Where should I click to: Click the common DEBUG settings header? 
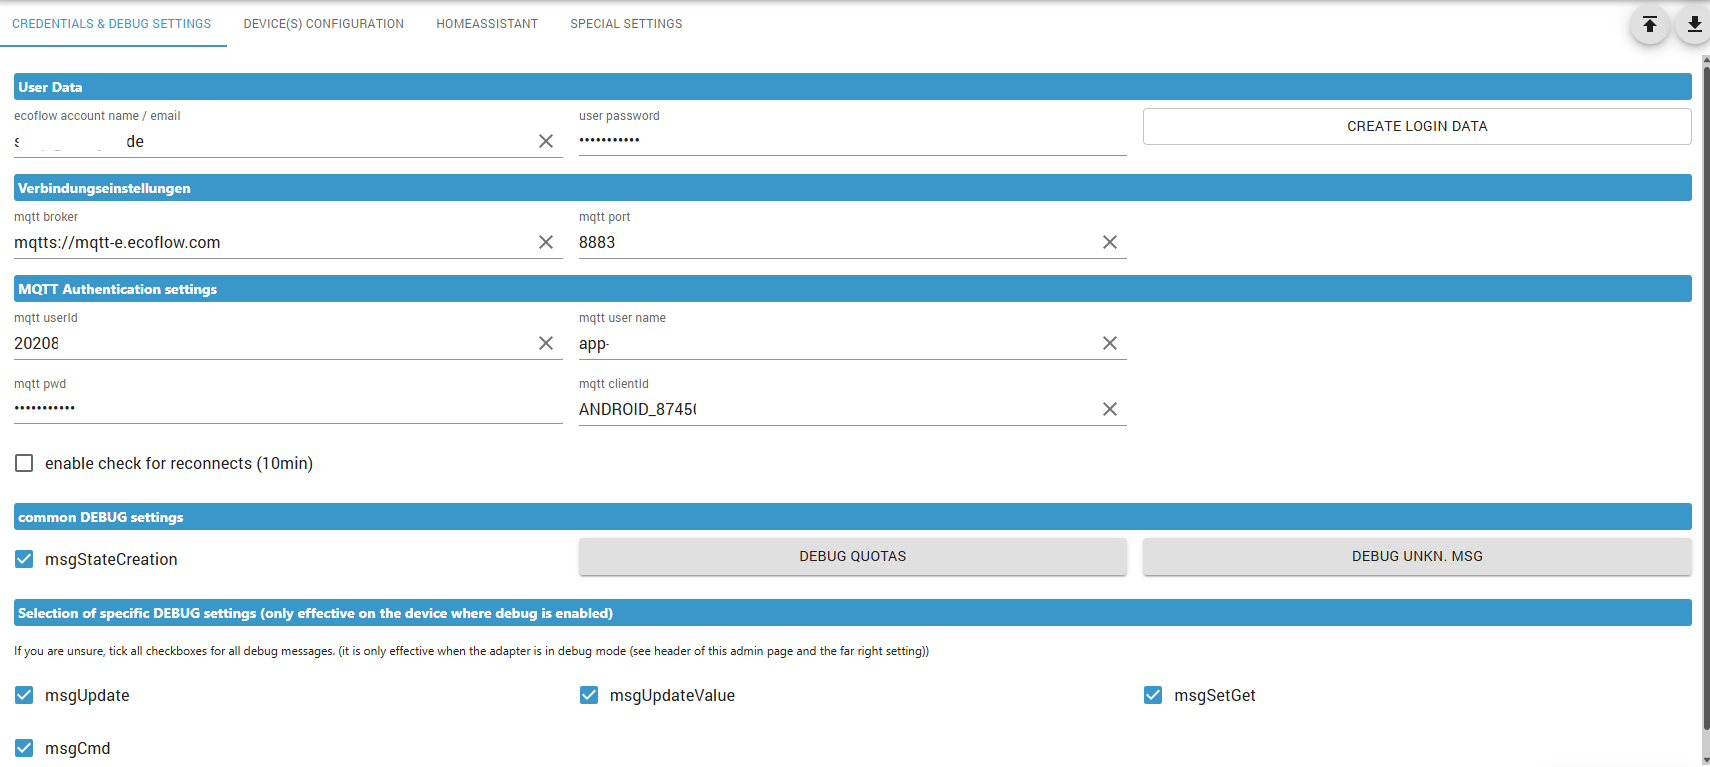pyautogui.click(x=853, y=517)
